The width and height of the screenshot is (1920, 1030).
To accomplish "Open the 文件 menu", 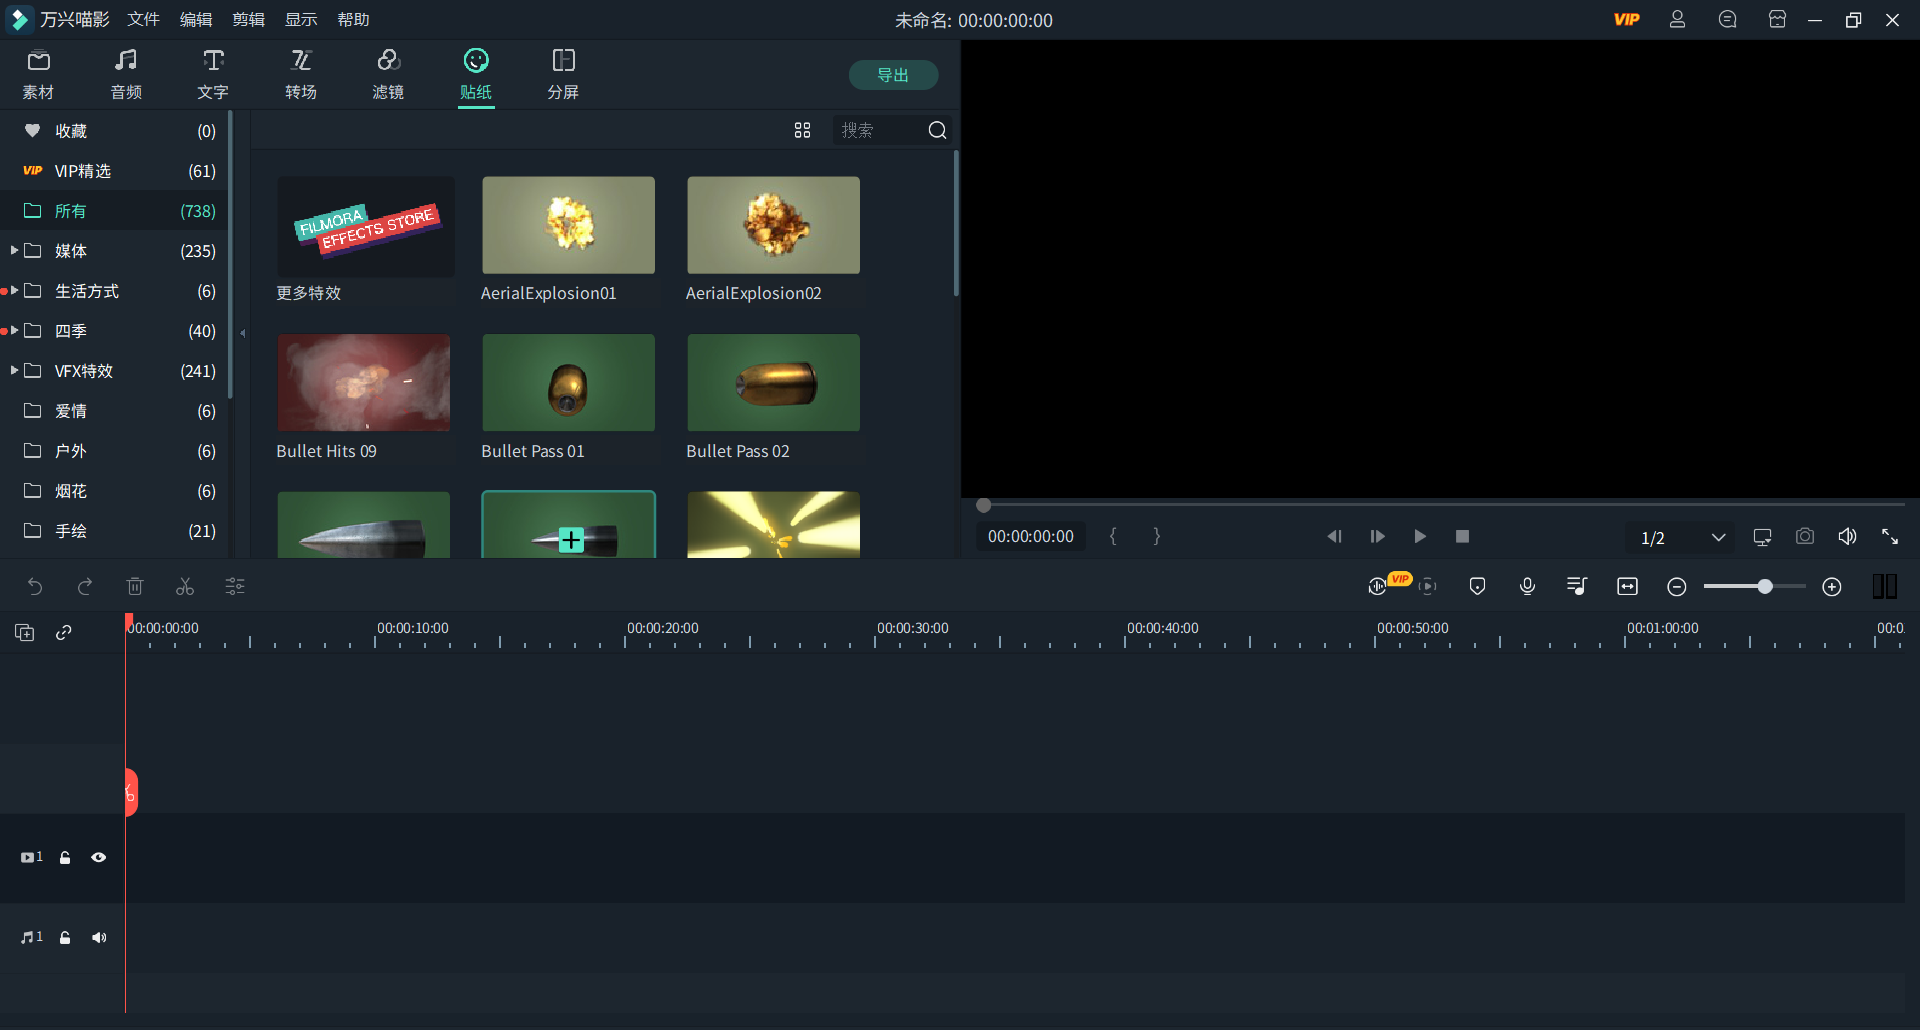I will 143,20.
